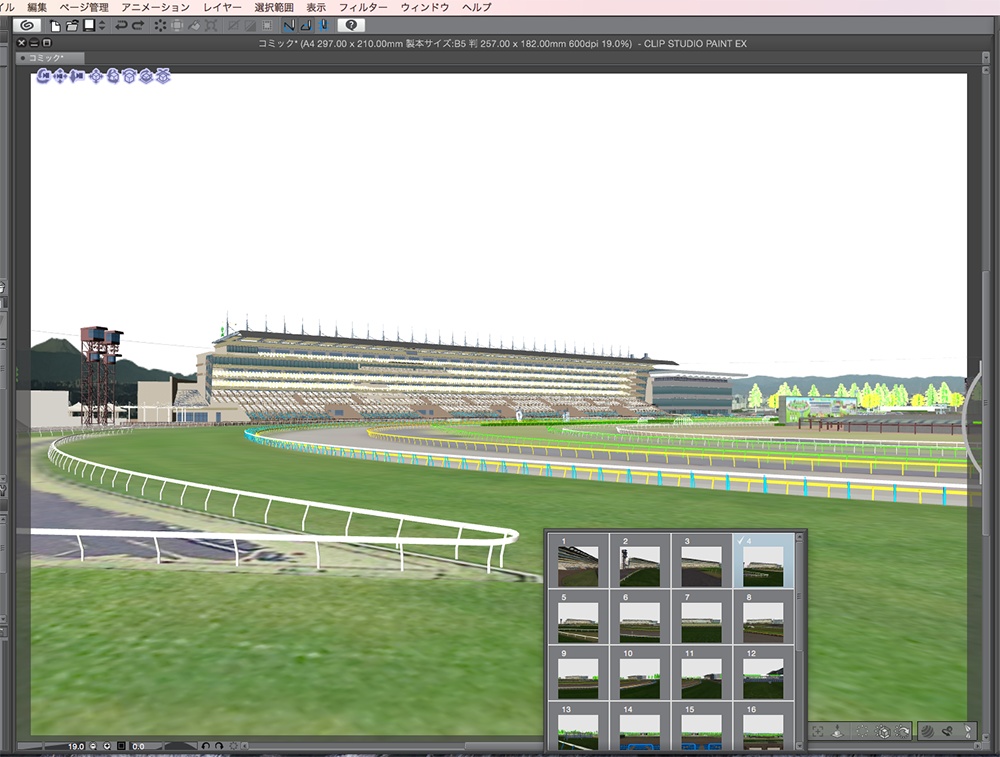This screenshot has height=757, width=1000.
Task: Select the camera dolly forward/back icon
Action: point(76,75)
